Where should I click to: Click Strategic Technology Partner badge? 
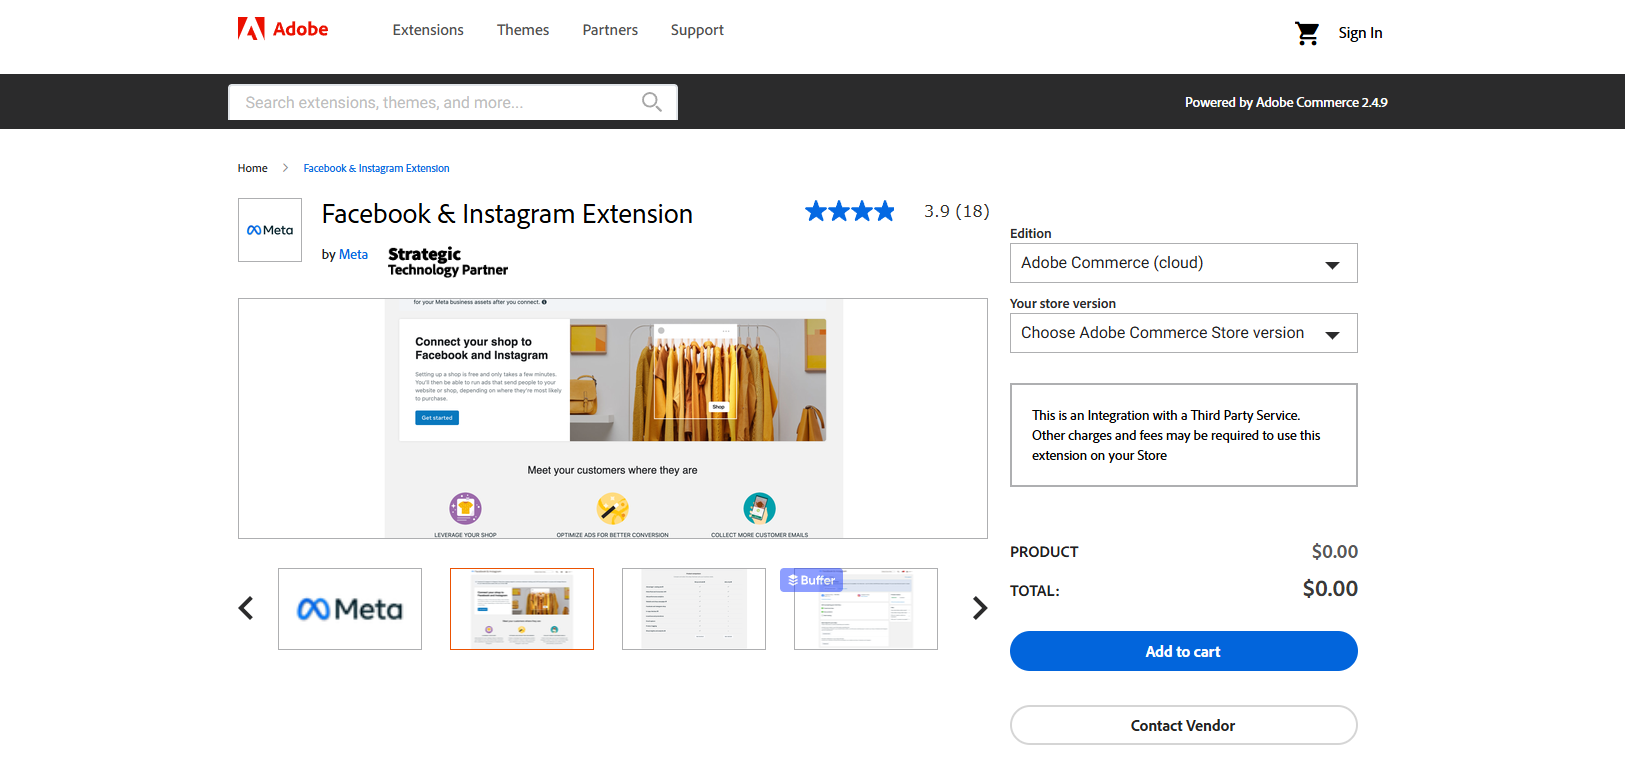(x=448, y=261)
